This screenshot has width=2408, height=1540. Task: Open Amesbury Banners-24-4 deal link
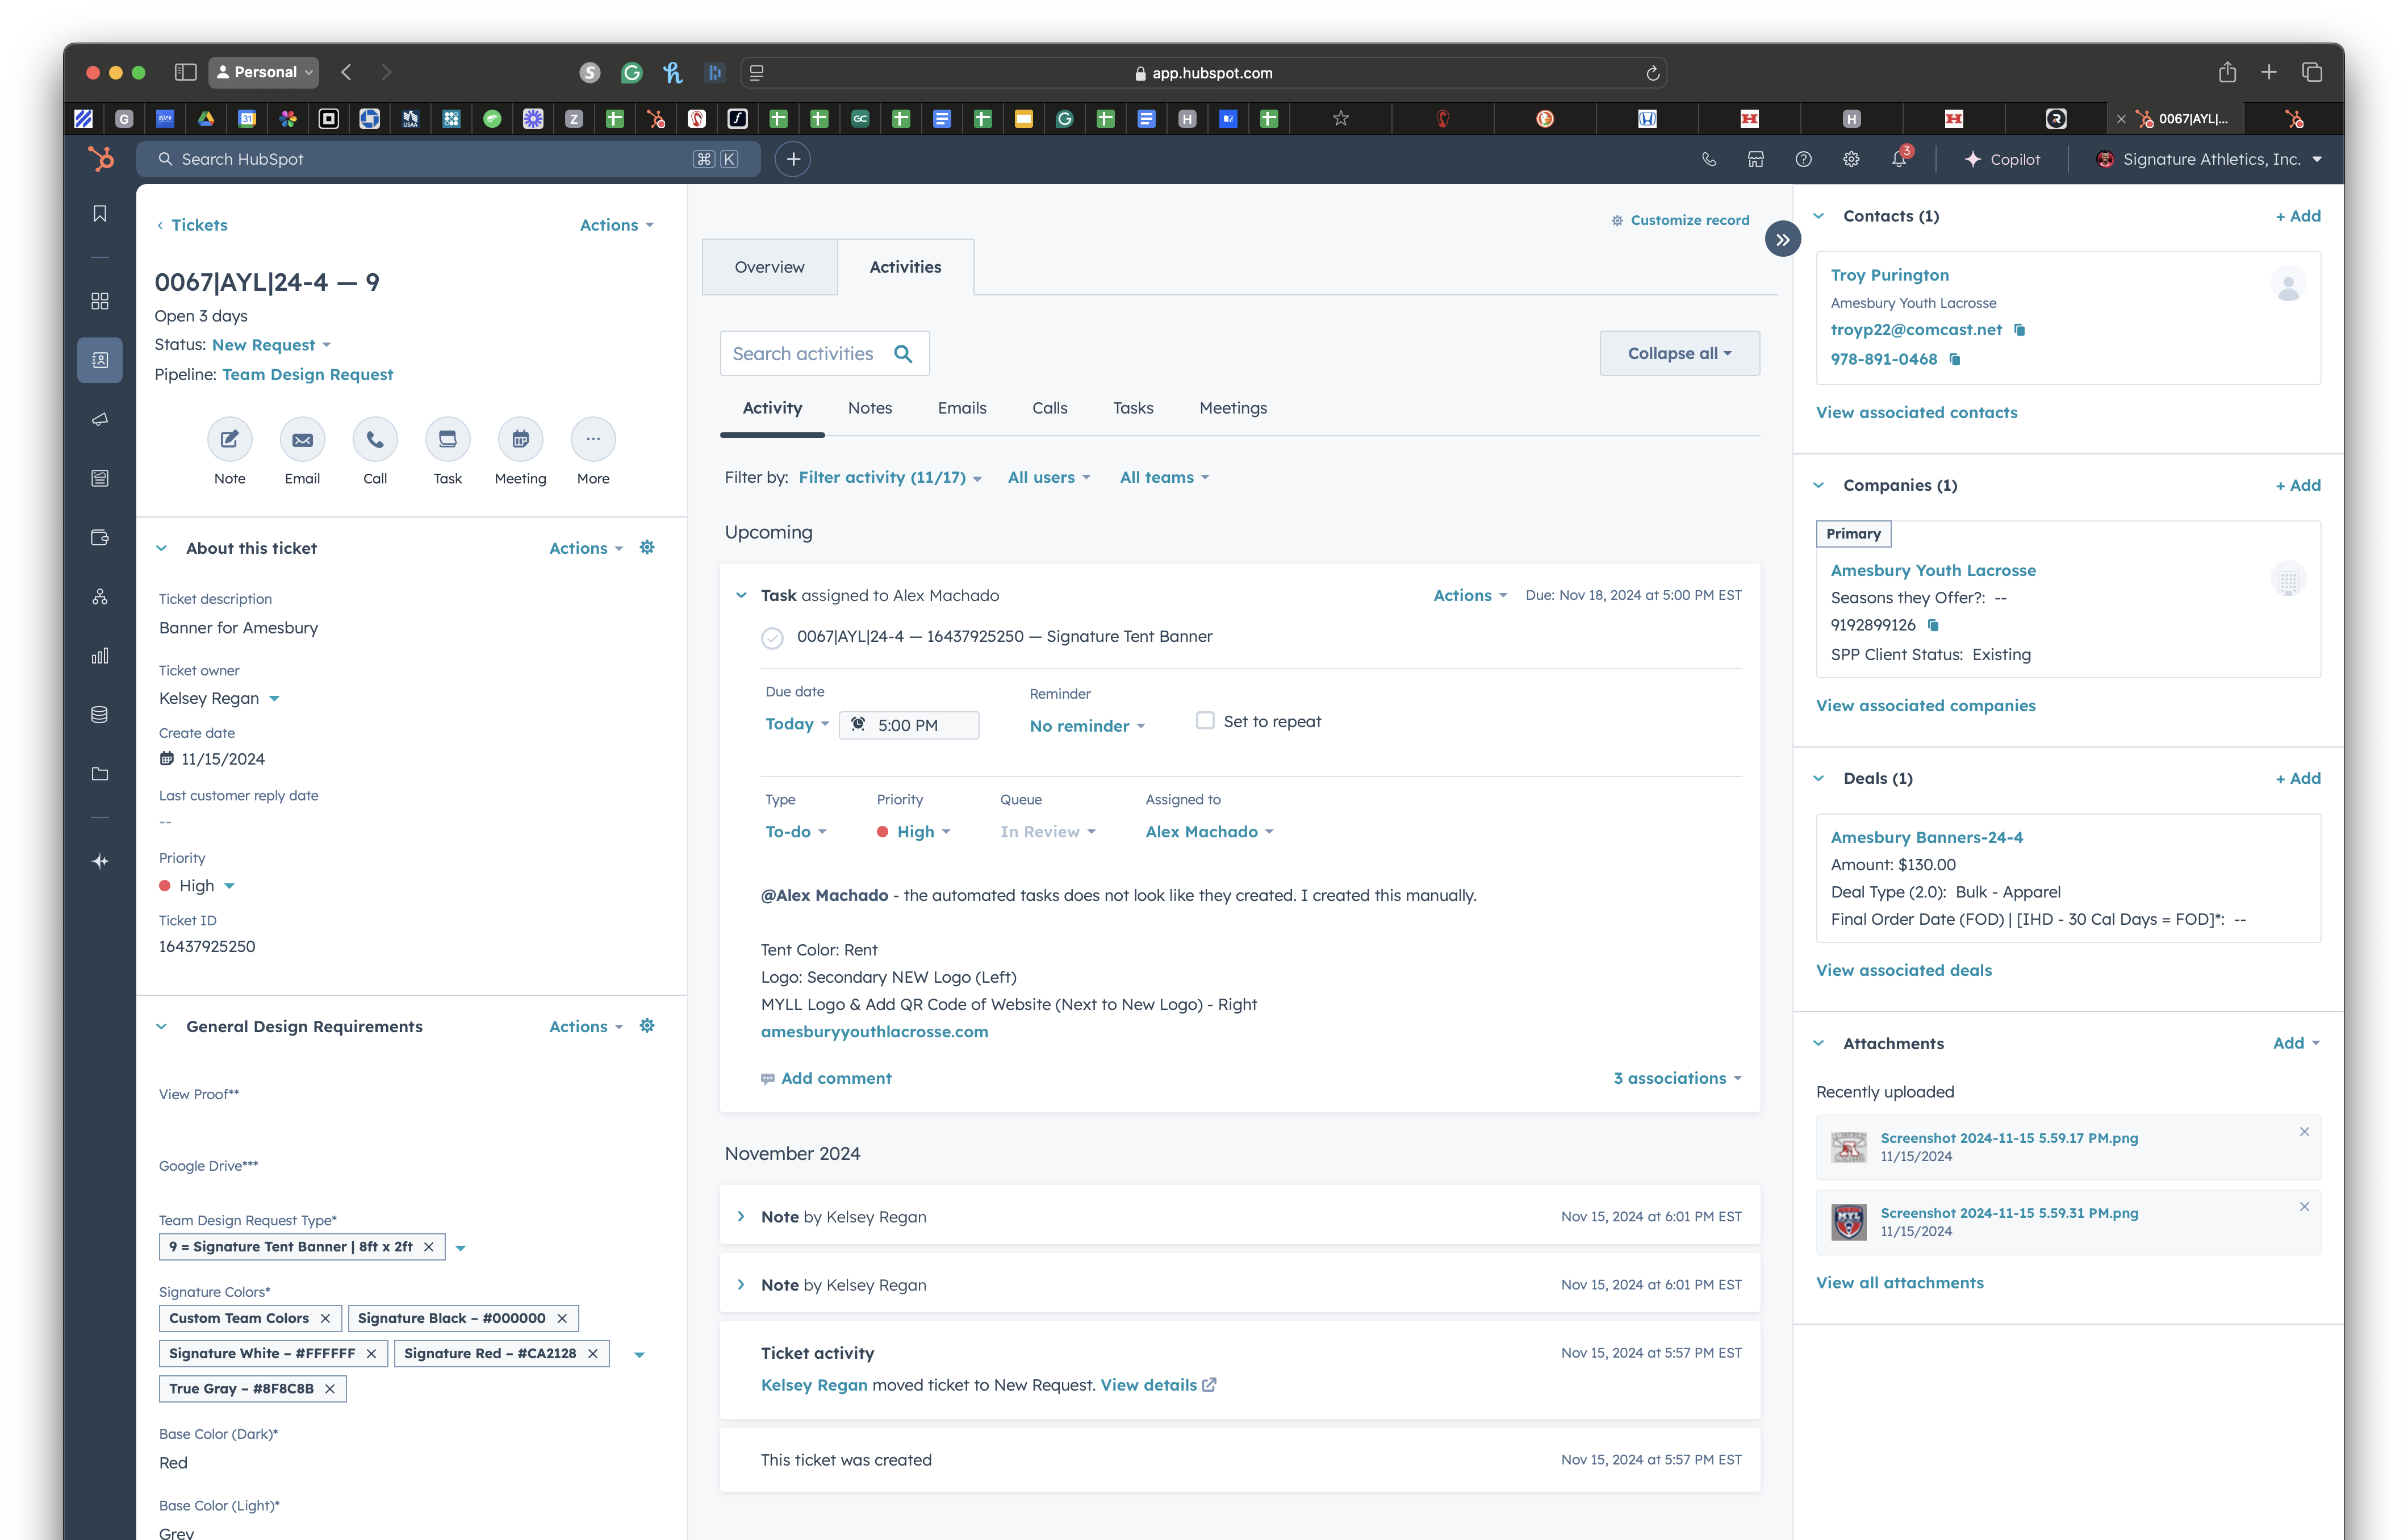pyautogui.click(x=1926, y=837)
